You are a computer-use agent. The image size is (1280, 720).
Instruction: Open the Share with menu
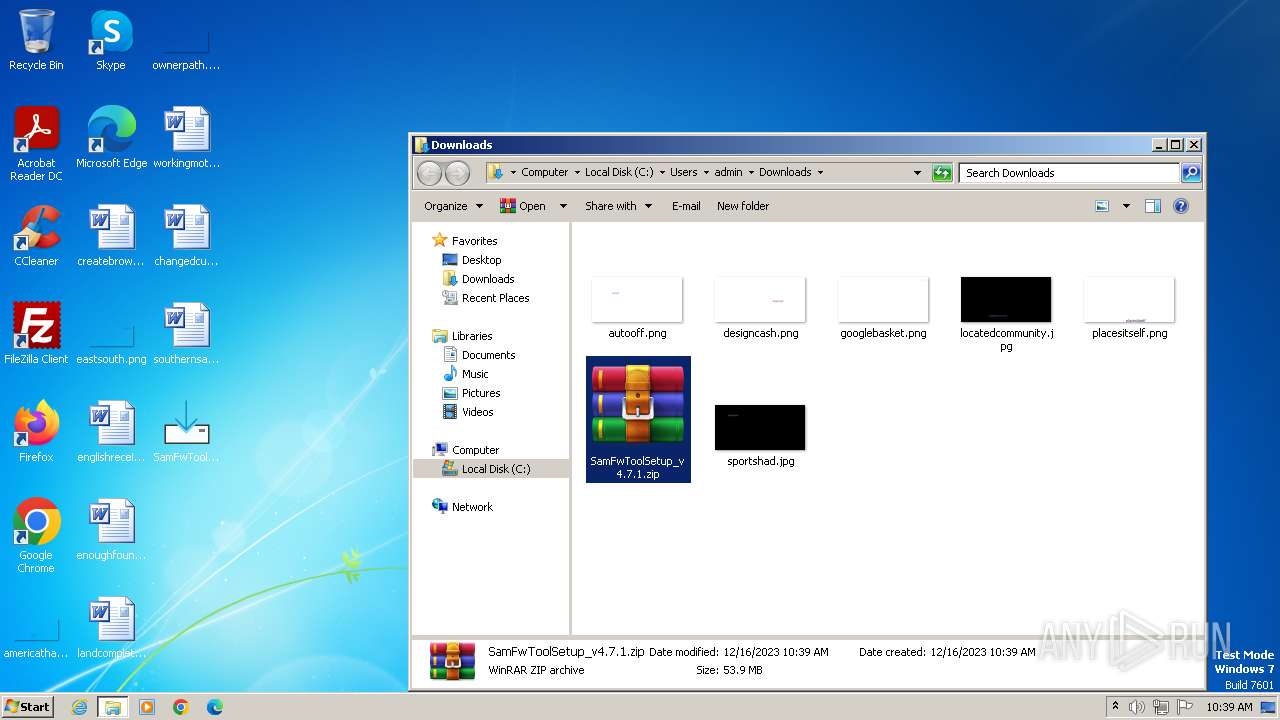click(618, 206)
